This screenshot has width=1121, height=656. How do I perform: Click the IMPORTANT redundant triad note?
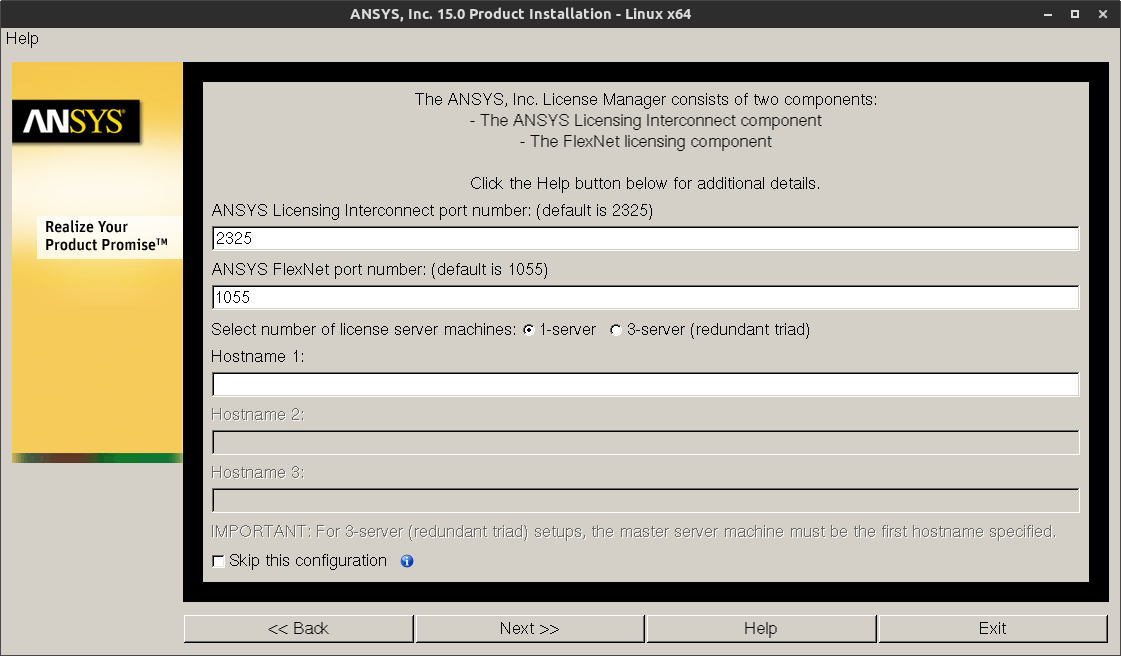click(x=633, y=532)
